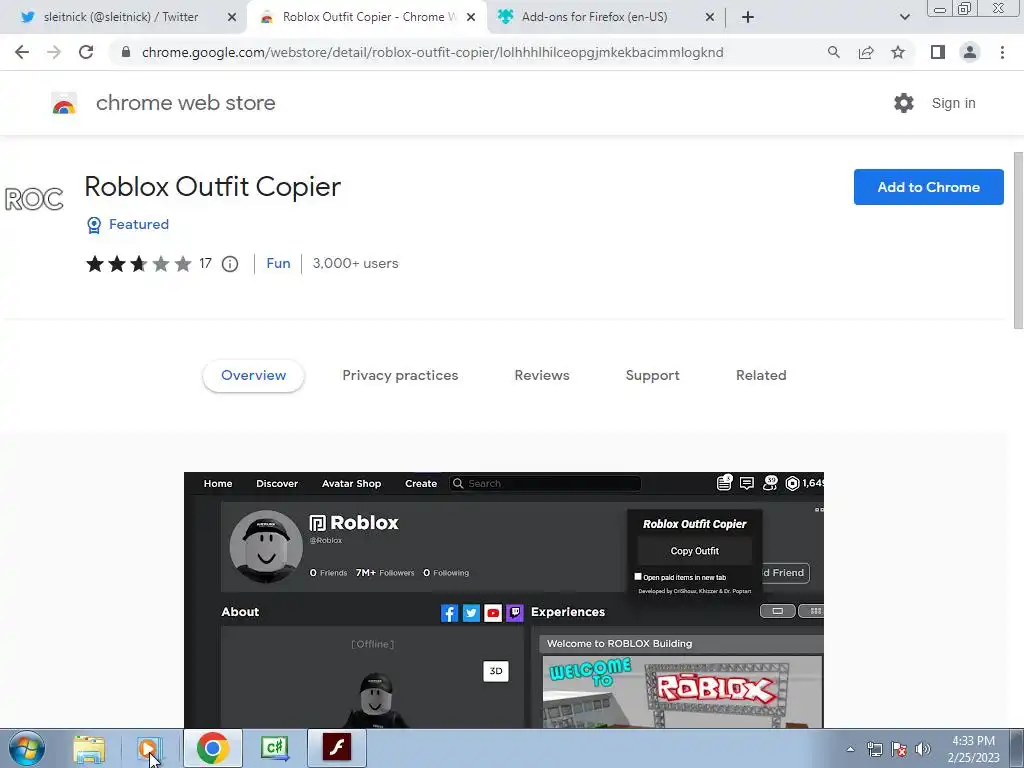
Task: Open the C# application on taskbar
Action: [275, 748]
